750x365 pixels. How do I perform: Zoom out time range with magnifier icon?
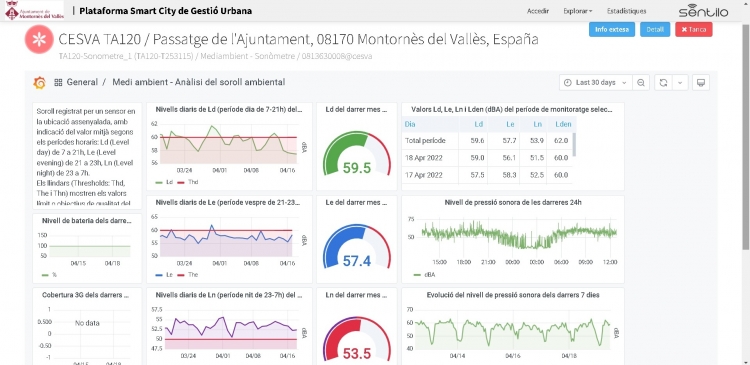tap(641, 83)
